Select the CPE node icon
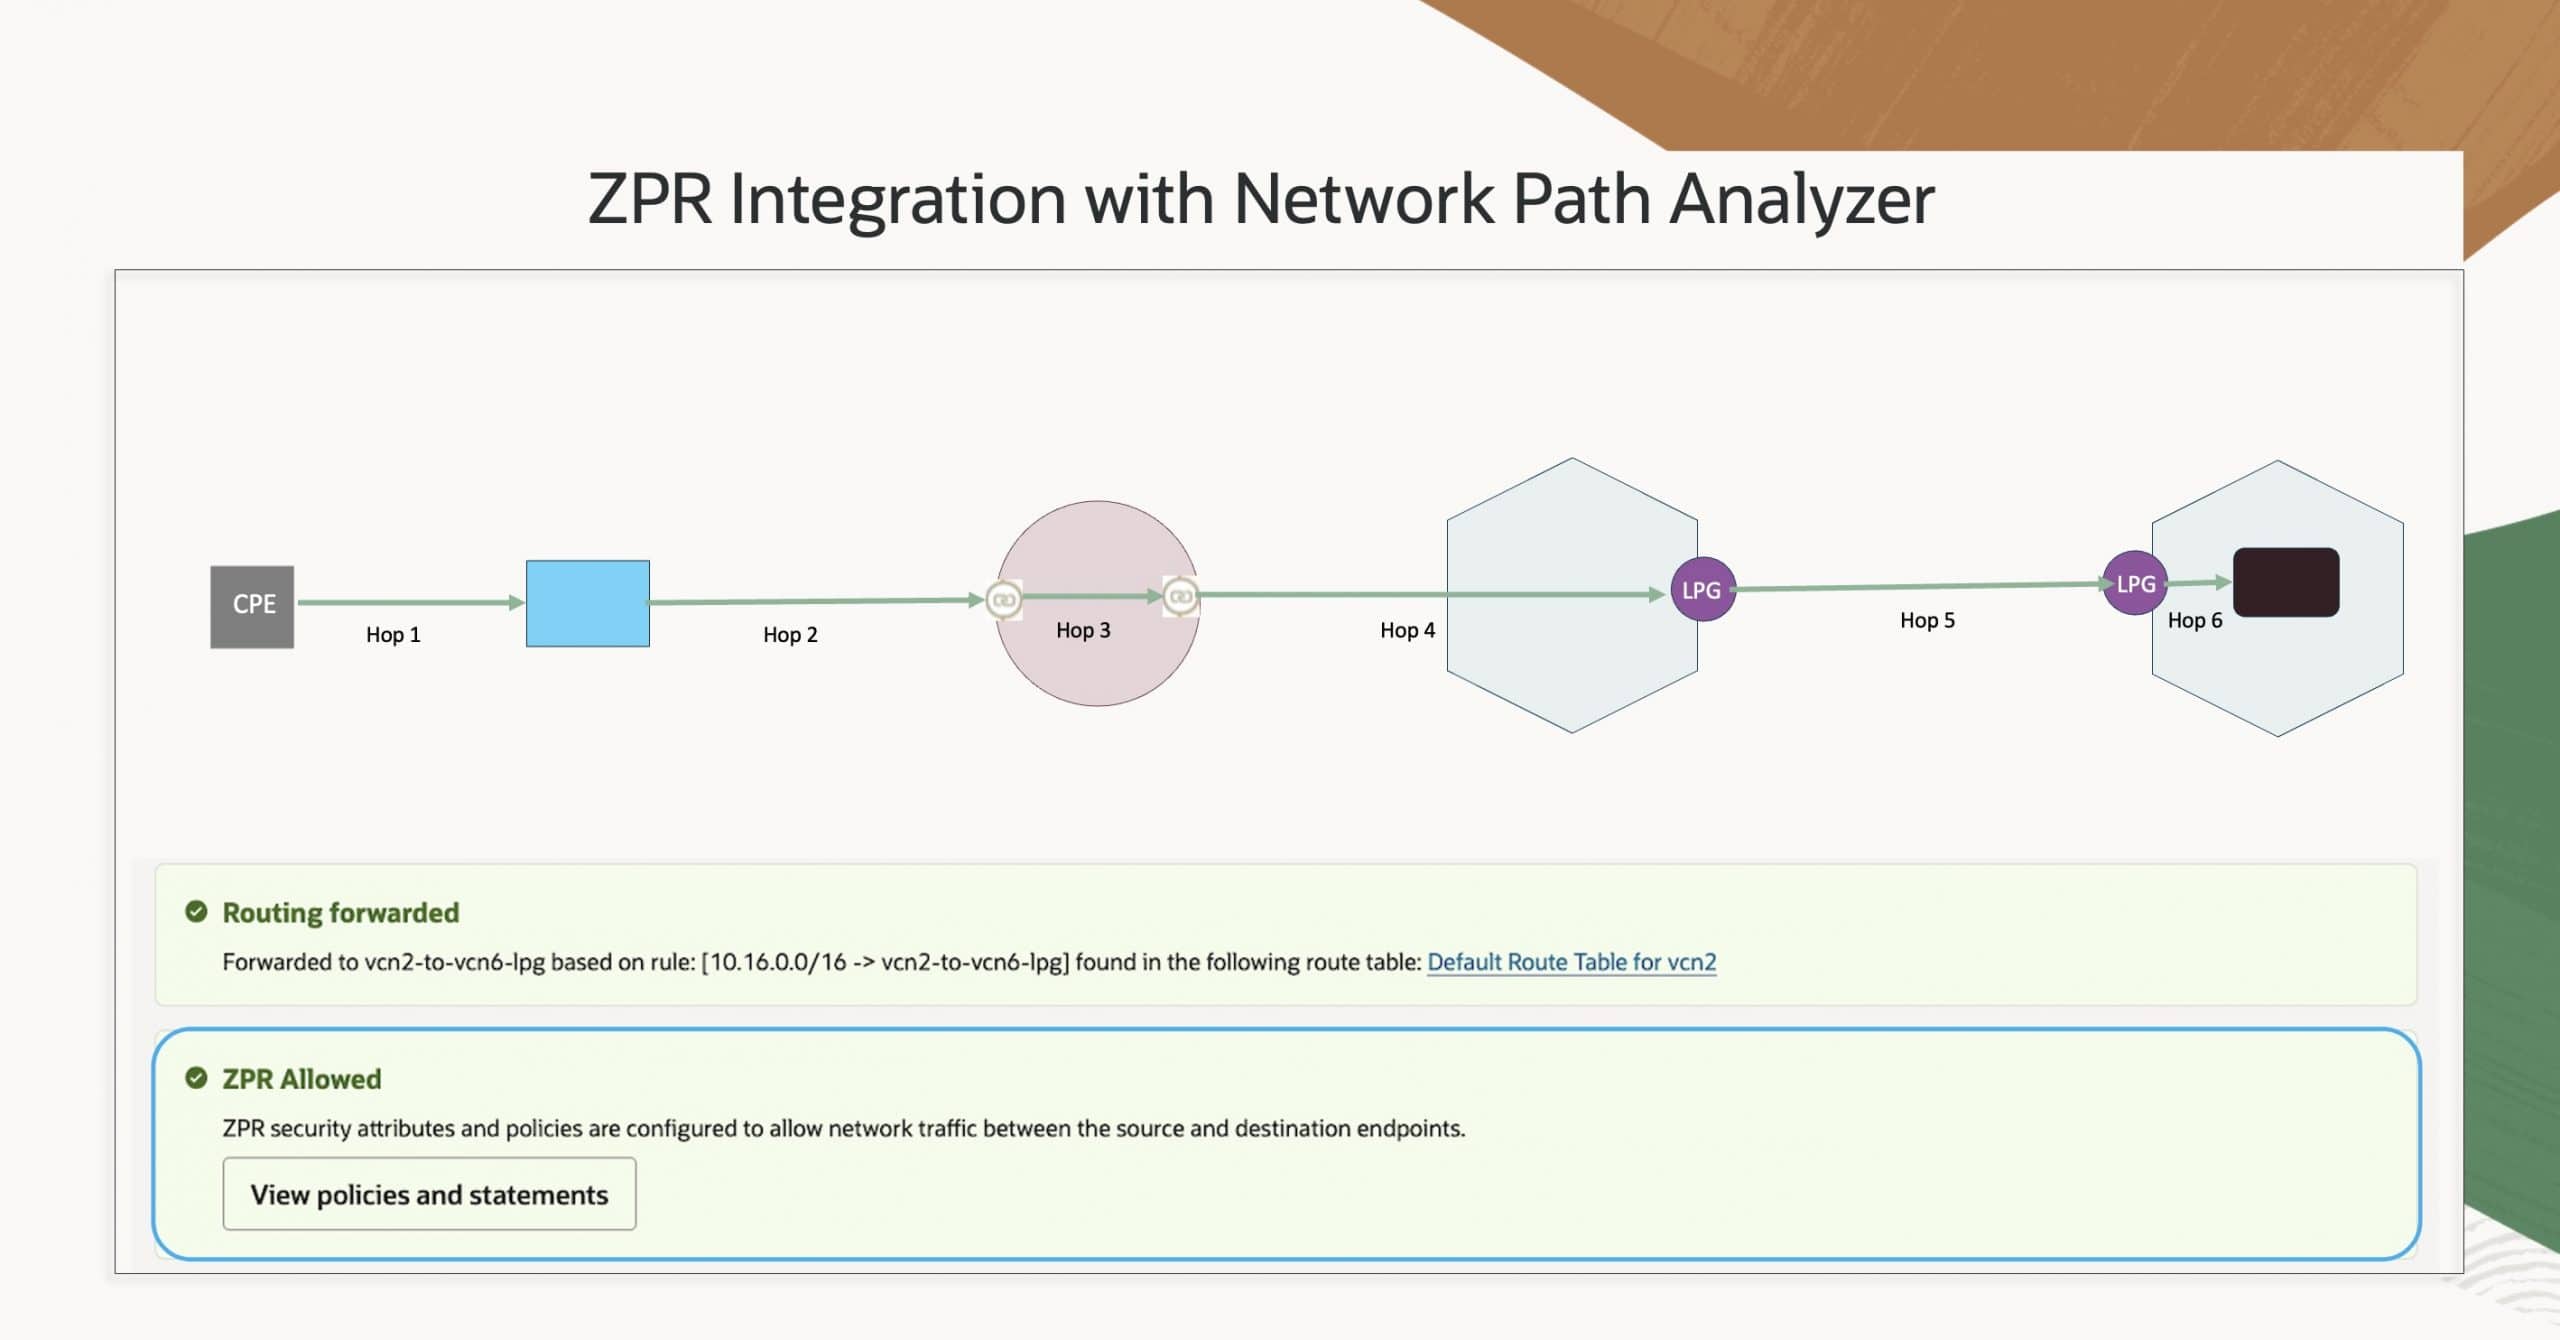Screen dimensions: 2560x1340 tap(252, 604)
